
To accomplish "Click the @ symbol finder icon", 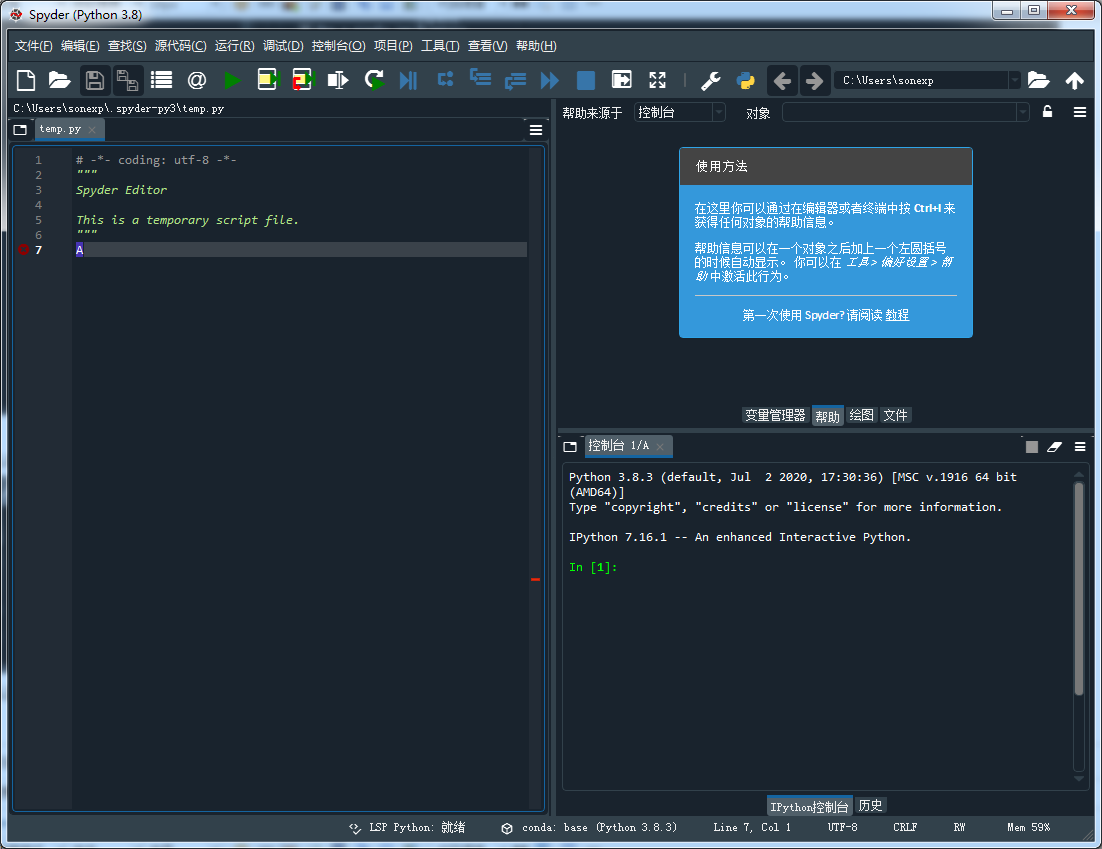I will coord(197,80).
